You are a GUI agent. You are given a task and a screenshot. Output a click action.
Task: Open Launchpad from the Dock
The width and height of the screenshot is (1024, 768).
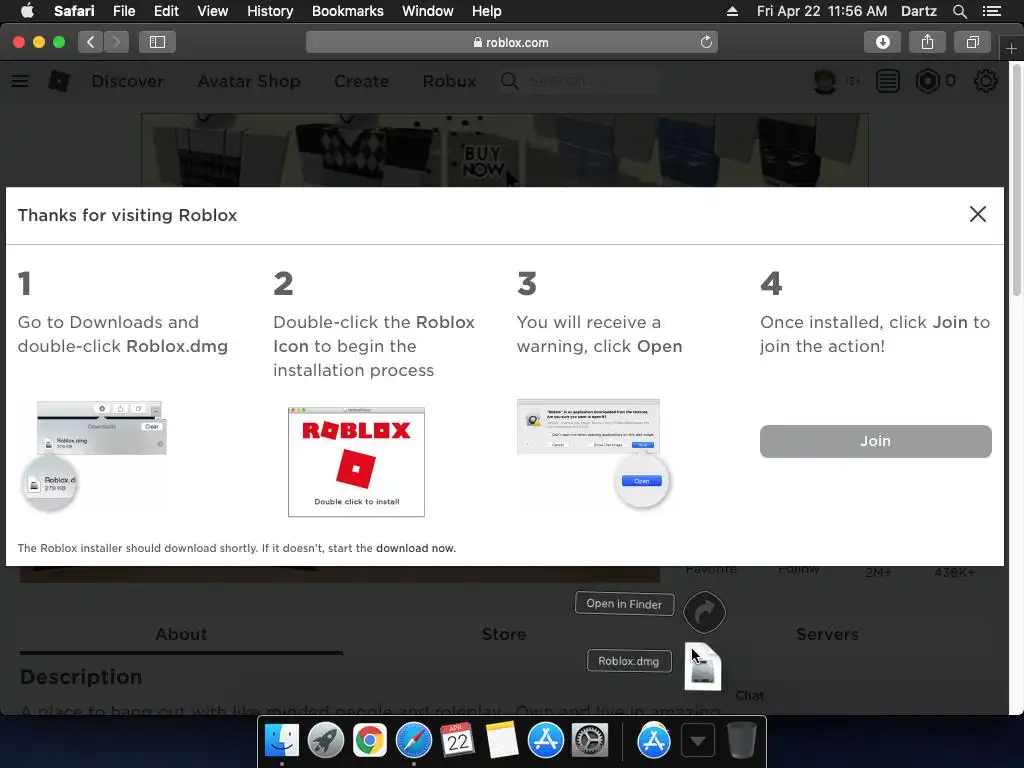click(325, 741)
